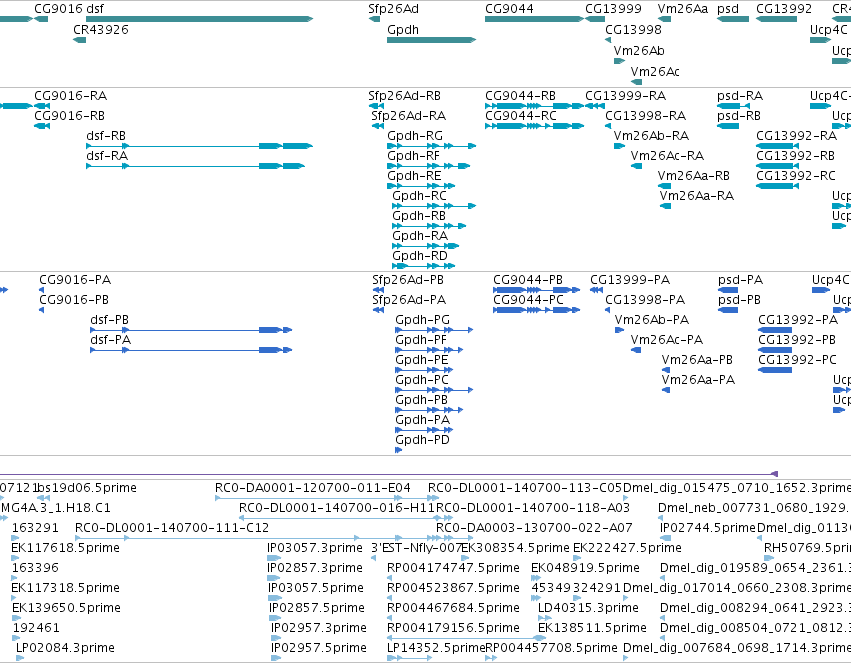
Task: Select transcript Sfp26Ad-RB
Action: click(x=376, y=106)
